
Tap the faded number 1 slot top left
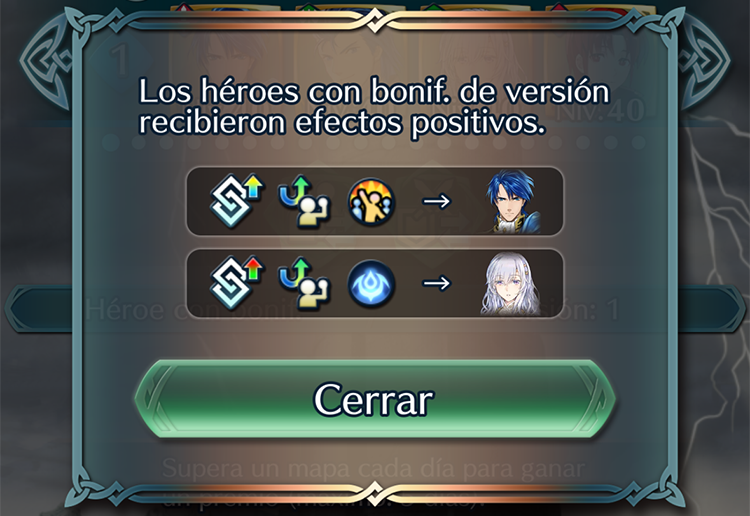click(x=120, y=60)
